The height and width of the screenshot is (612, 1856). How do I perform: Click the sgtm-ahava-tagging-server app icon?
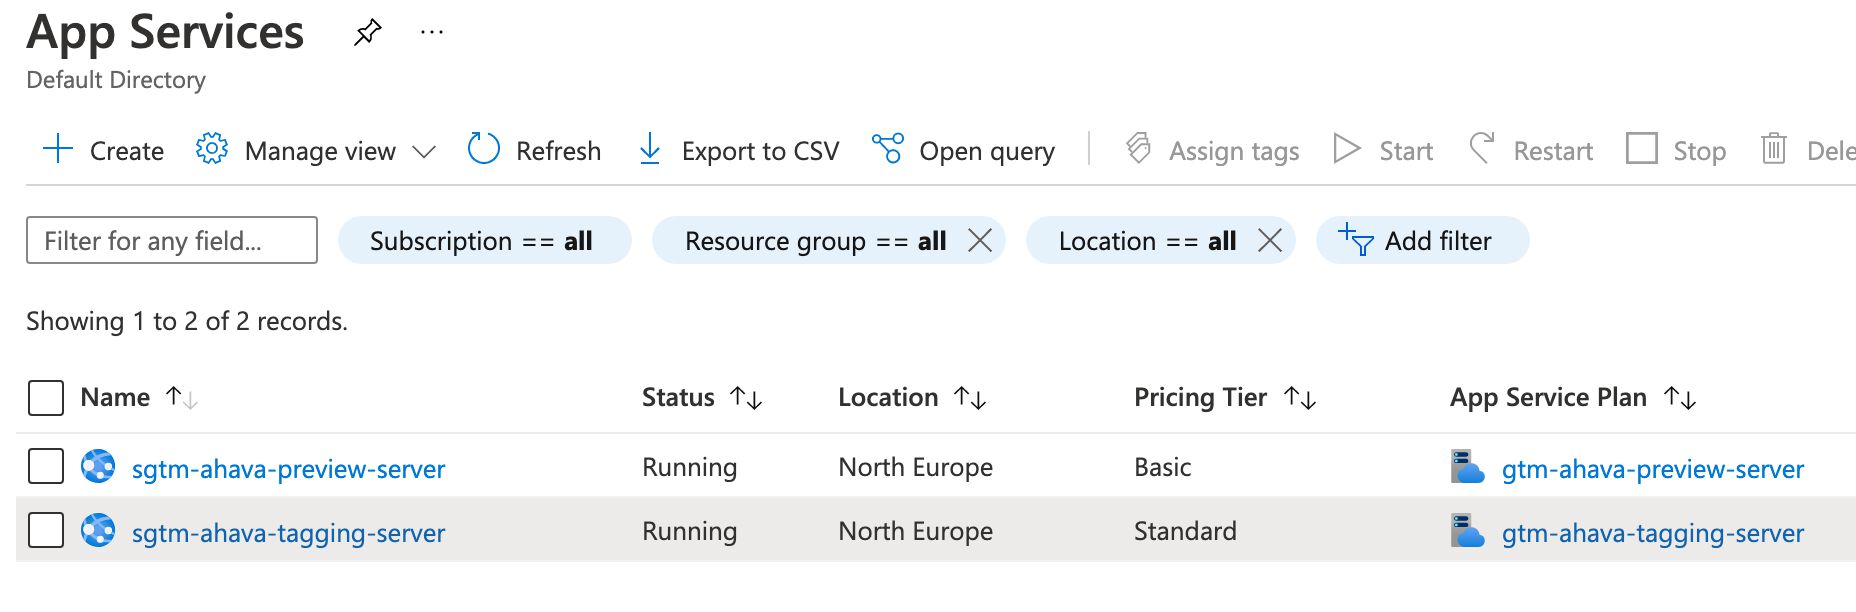(x=98, y=530)
